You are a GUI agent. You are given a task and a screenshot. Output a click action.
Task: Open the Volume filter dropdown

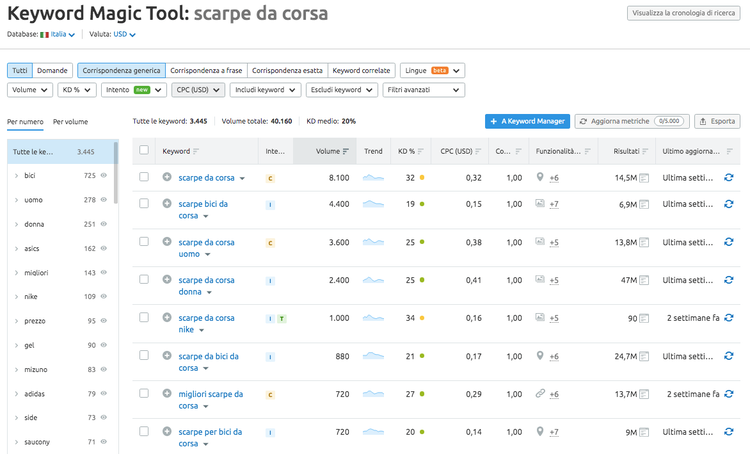coord(30,90)
